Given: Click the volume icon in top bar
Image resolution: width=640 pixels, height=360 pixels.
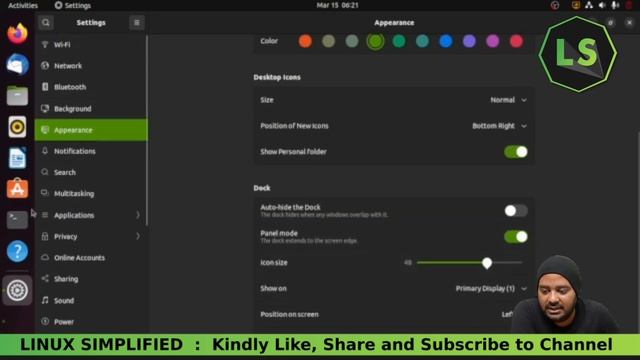Looking at the screenshot, I should click(x=602, y=5).
